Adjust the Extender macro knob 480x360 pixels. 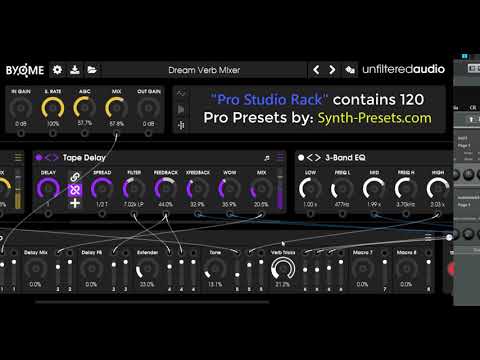147,269
